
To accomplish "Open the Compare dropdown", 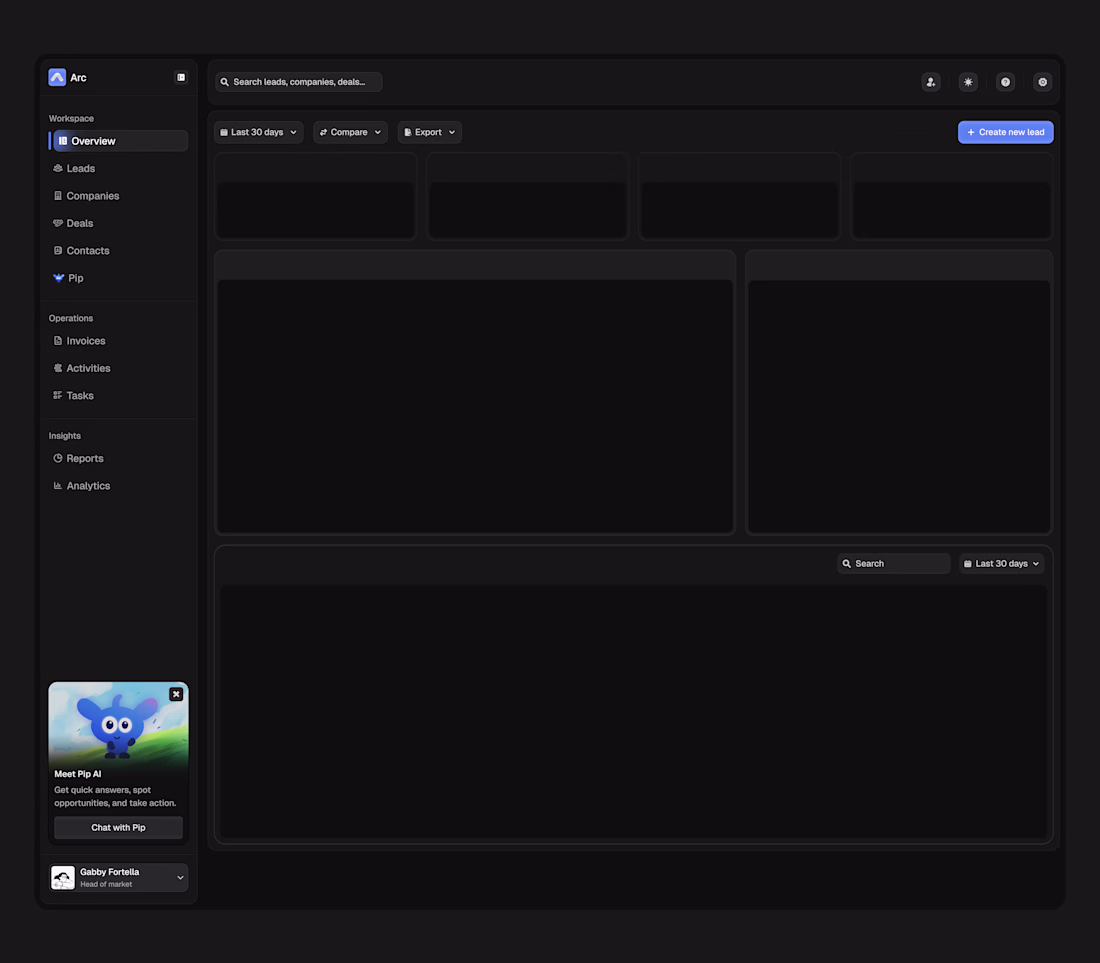I will (350, 132).
